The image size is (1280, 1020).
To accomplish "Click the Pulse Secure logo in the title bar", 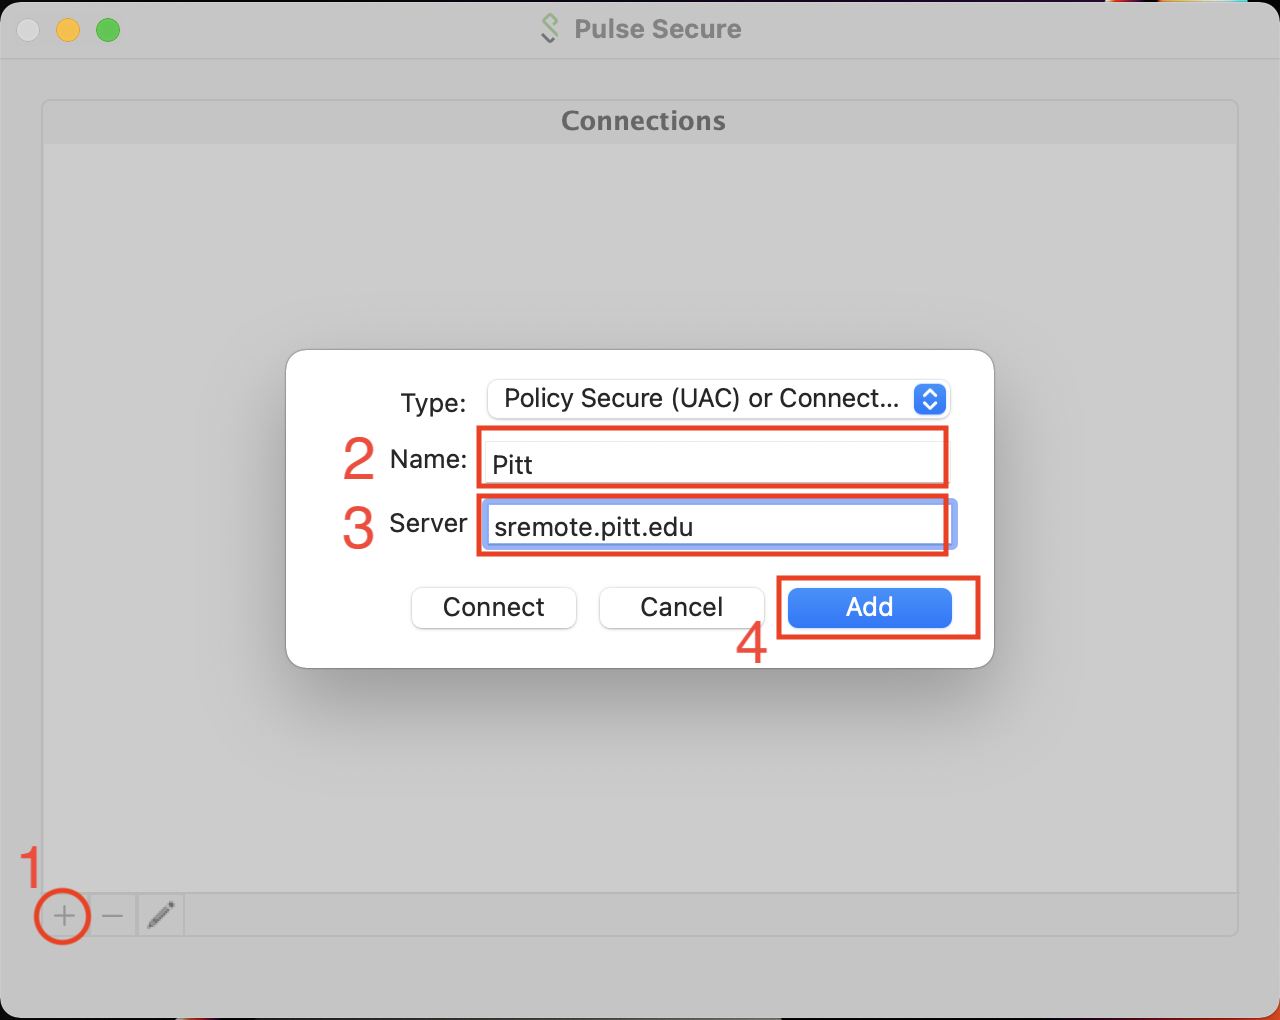I will [549, 29].
